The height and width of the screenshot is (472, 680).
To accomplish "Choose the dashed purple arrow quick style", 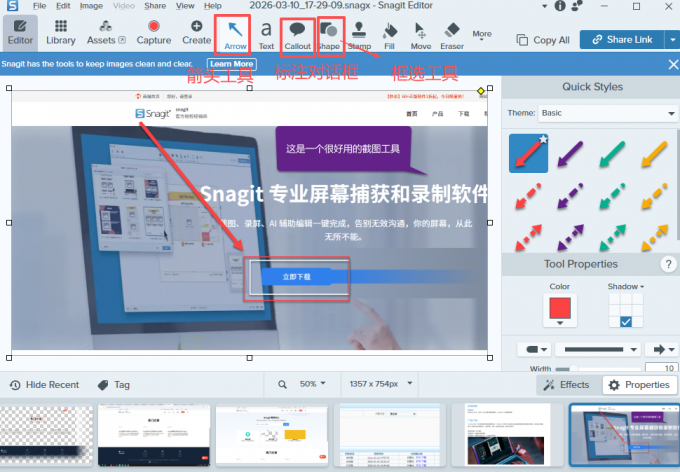I will pos(570,196).
